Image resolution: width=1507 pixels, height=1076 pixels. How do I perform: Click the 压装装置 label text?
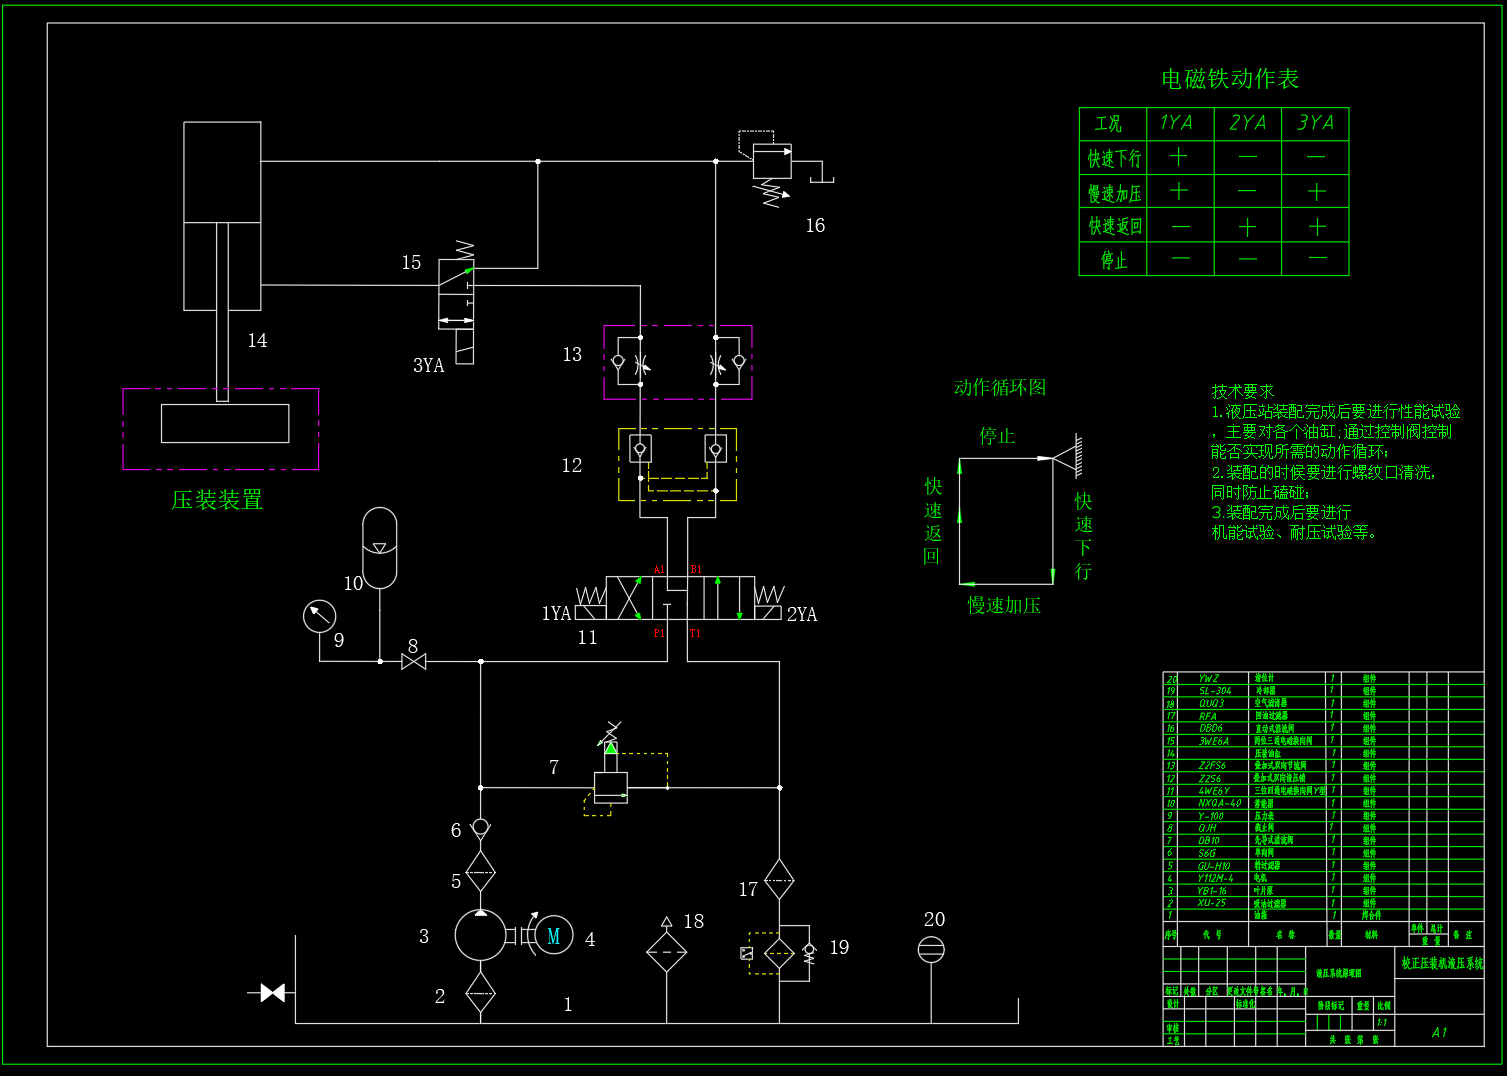217,500
